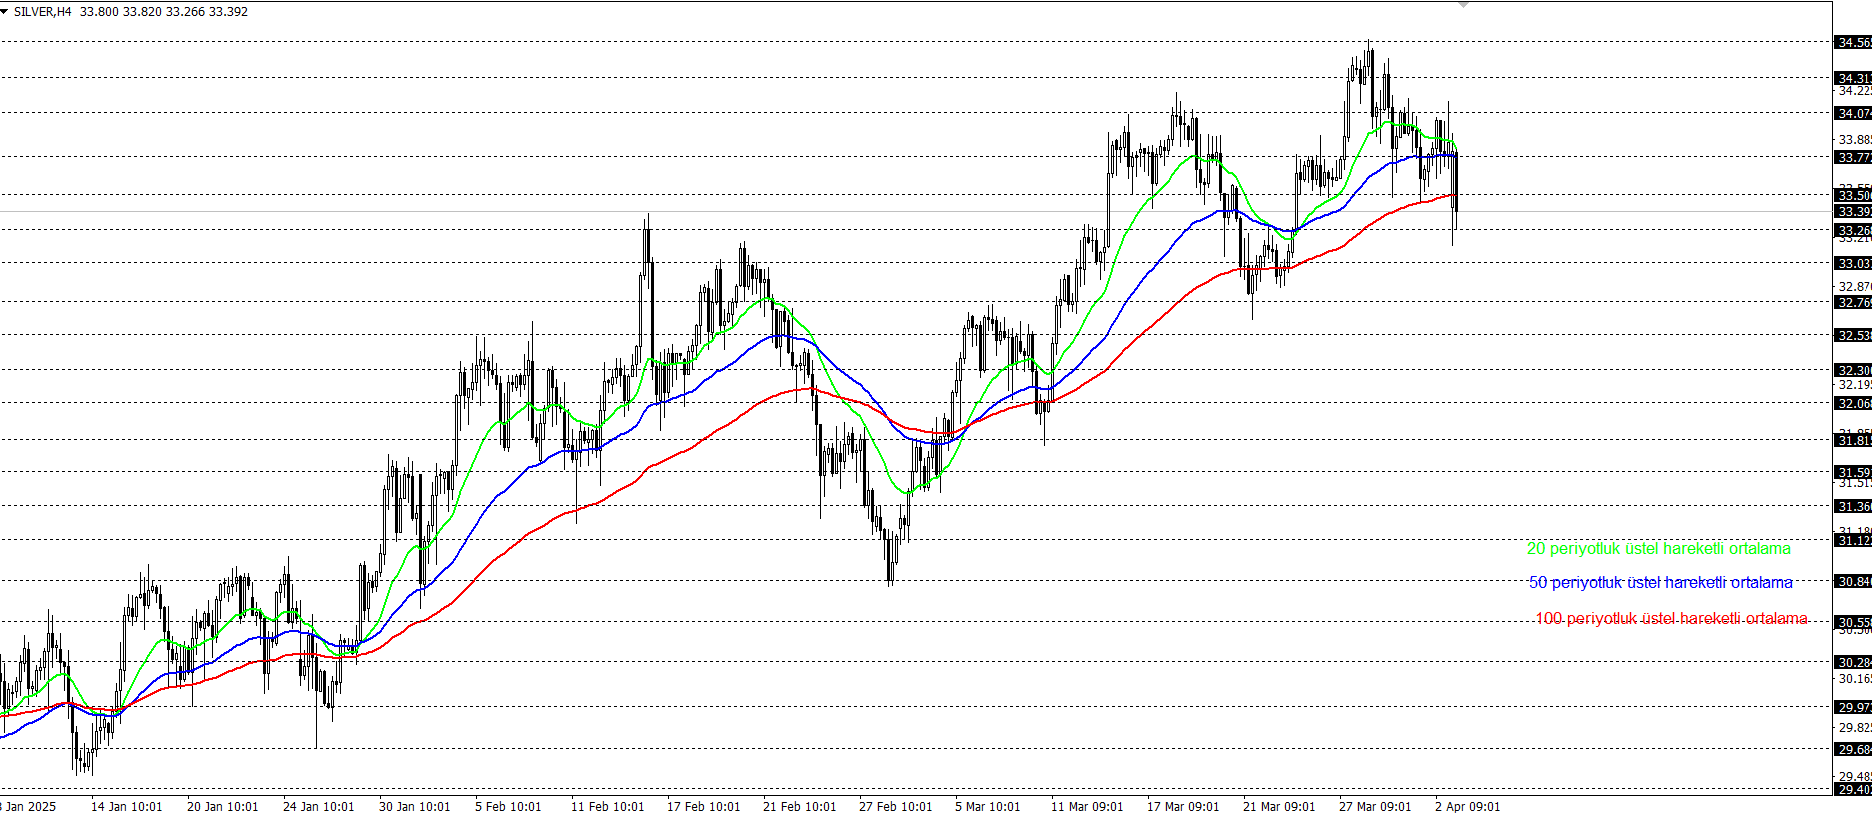Select the red 100 periyotluk üstel hareketli ortalama label
This screenshot has height=818, width=1872.
[x=1671, y=618]
